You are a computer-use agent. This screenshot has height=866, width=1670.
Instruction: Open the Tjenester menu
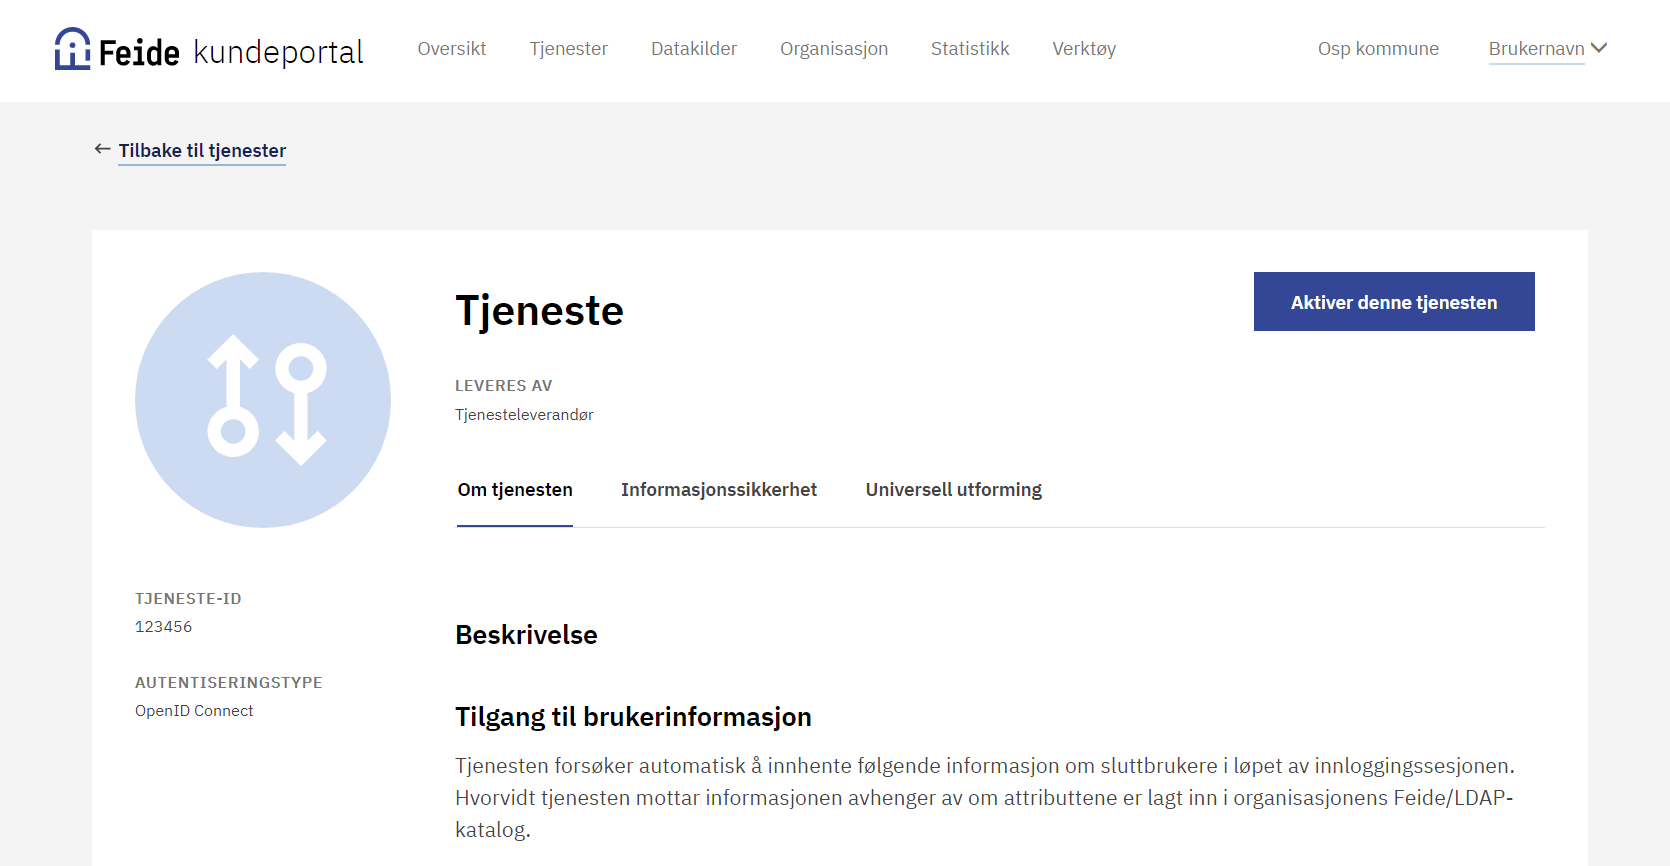coord(569,49)
